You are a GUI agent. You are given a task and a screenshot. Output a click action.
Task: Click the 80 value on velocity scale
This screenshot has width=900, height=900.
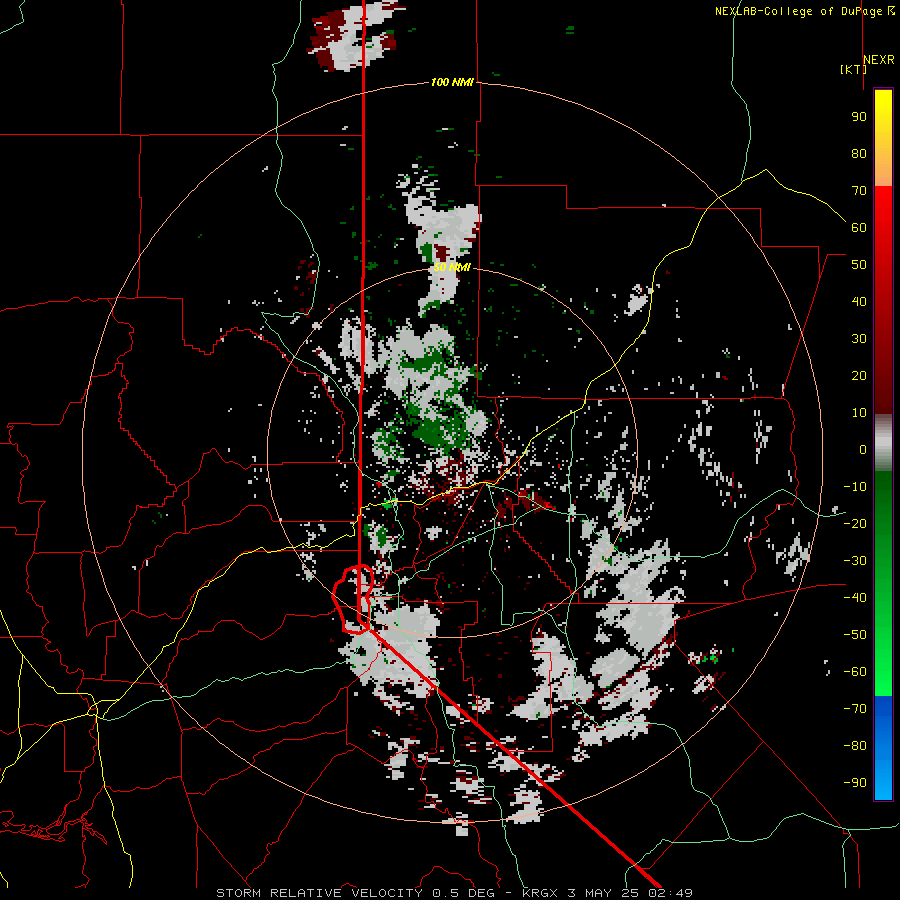coord(859,153)
